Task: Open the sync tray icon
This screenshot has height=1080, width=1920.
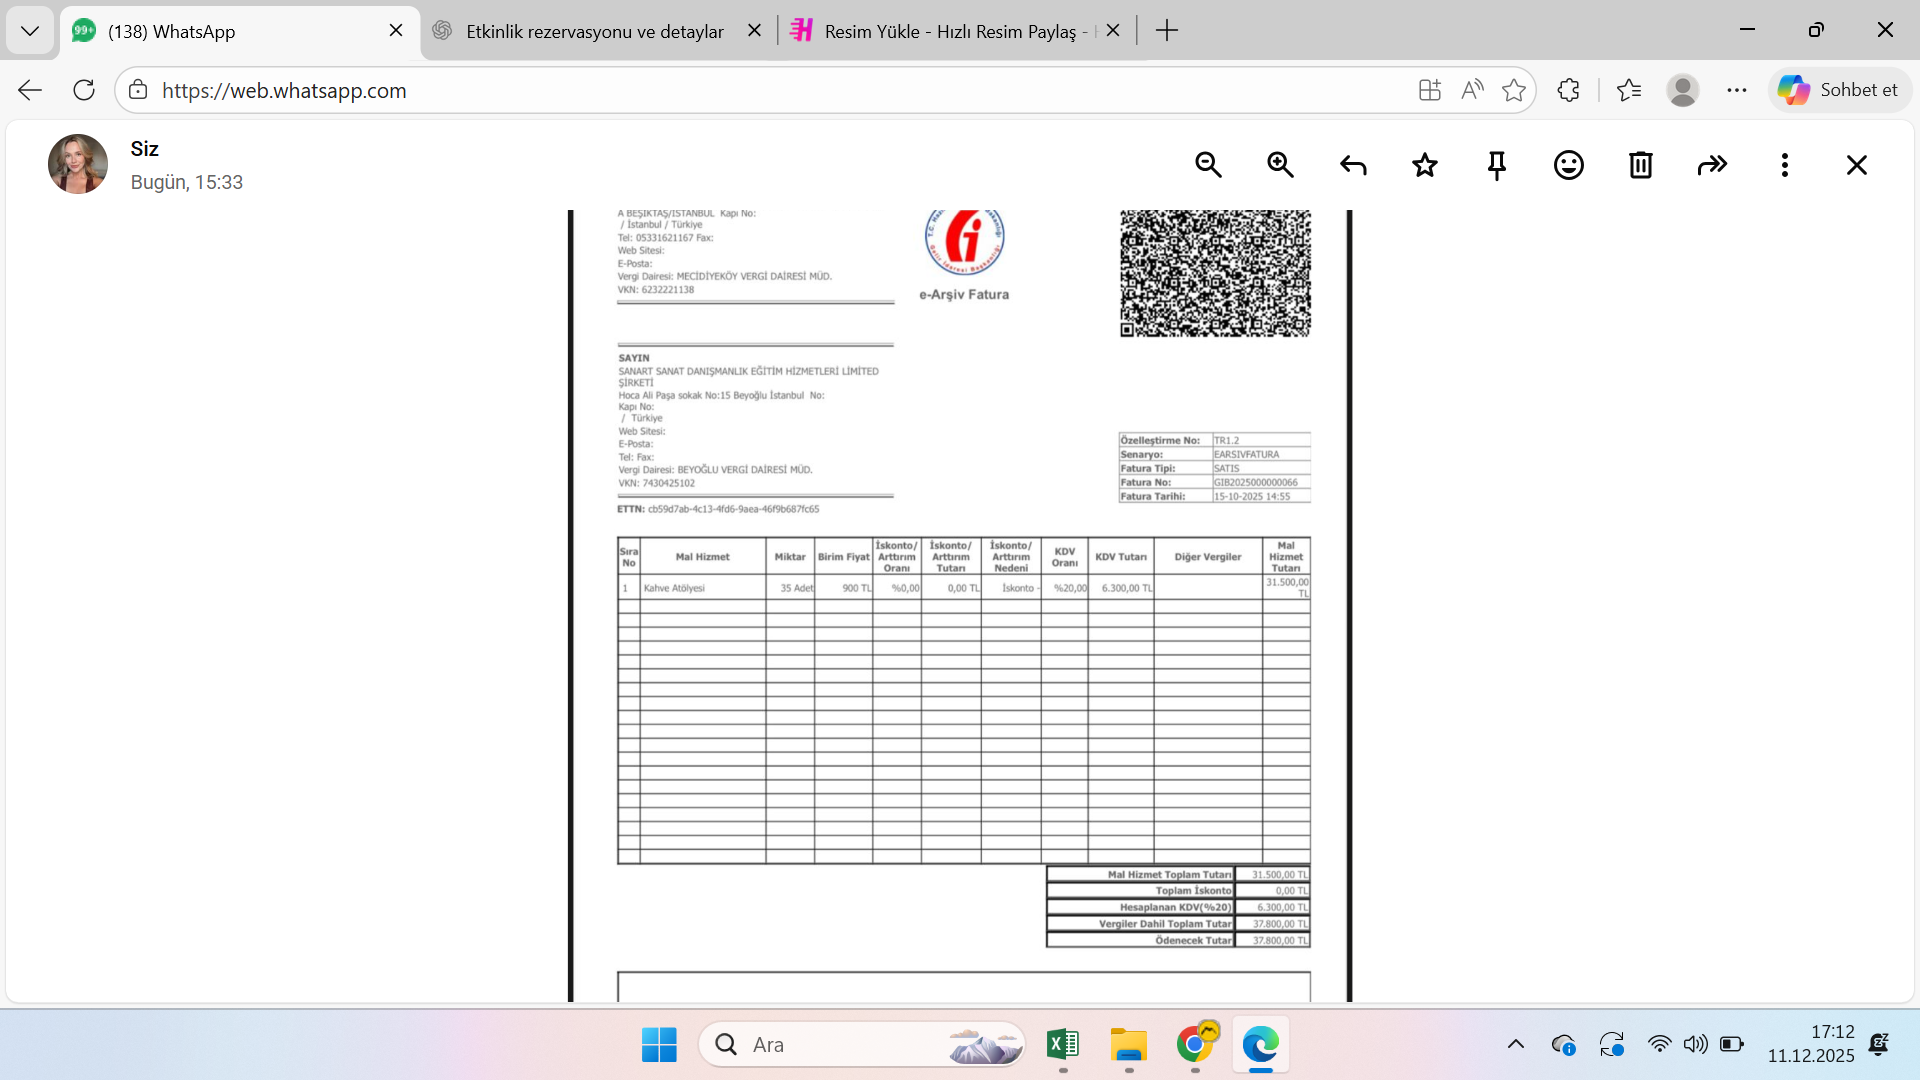Action: (x=1612, y=1045)
